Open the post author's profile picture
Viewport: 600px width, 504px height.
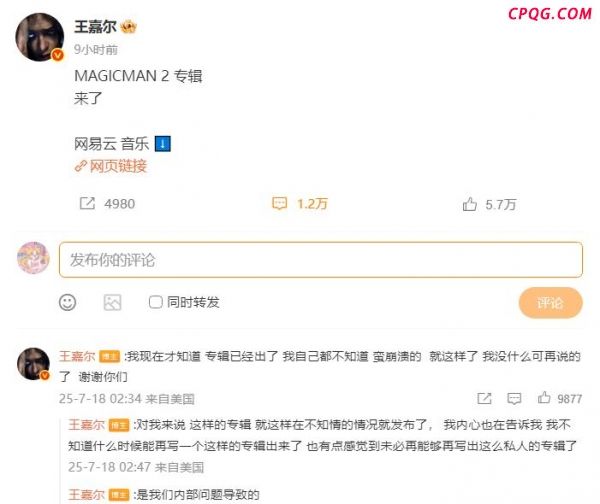[40, 37]
